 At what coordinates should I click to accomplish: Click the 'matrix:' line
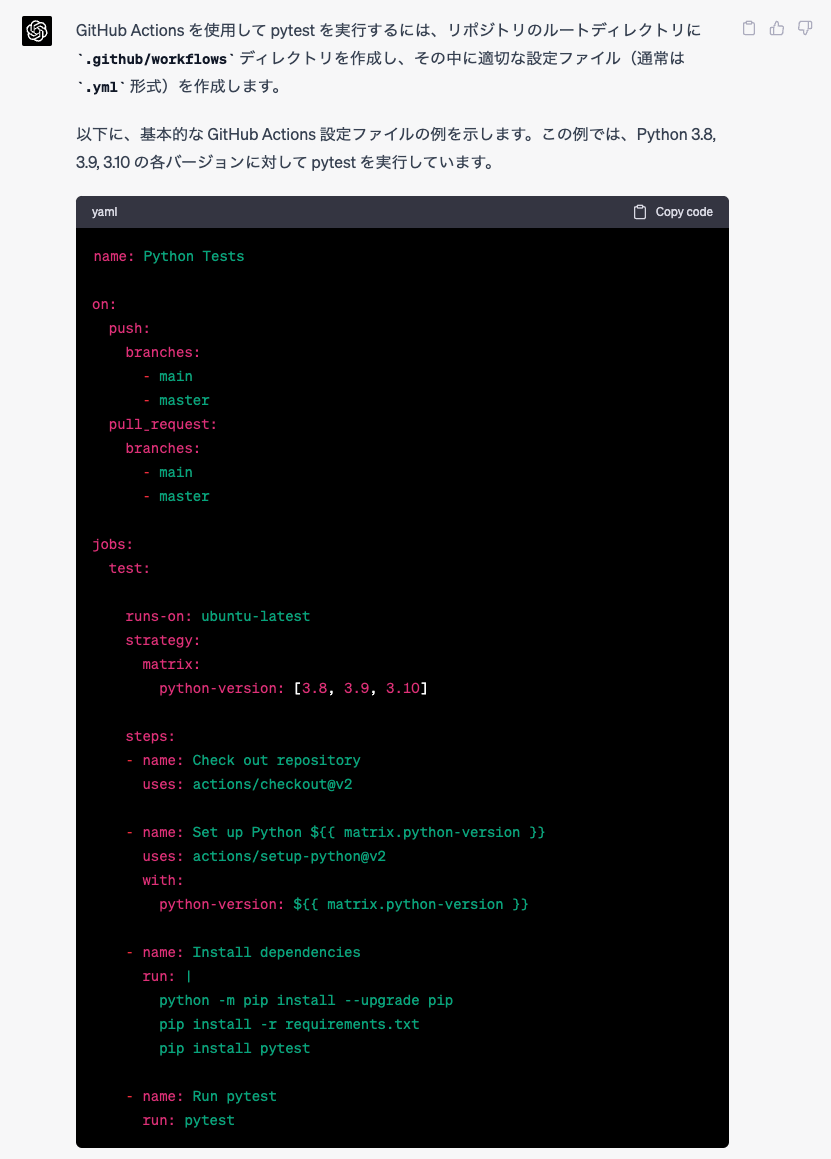point(172,665)
